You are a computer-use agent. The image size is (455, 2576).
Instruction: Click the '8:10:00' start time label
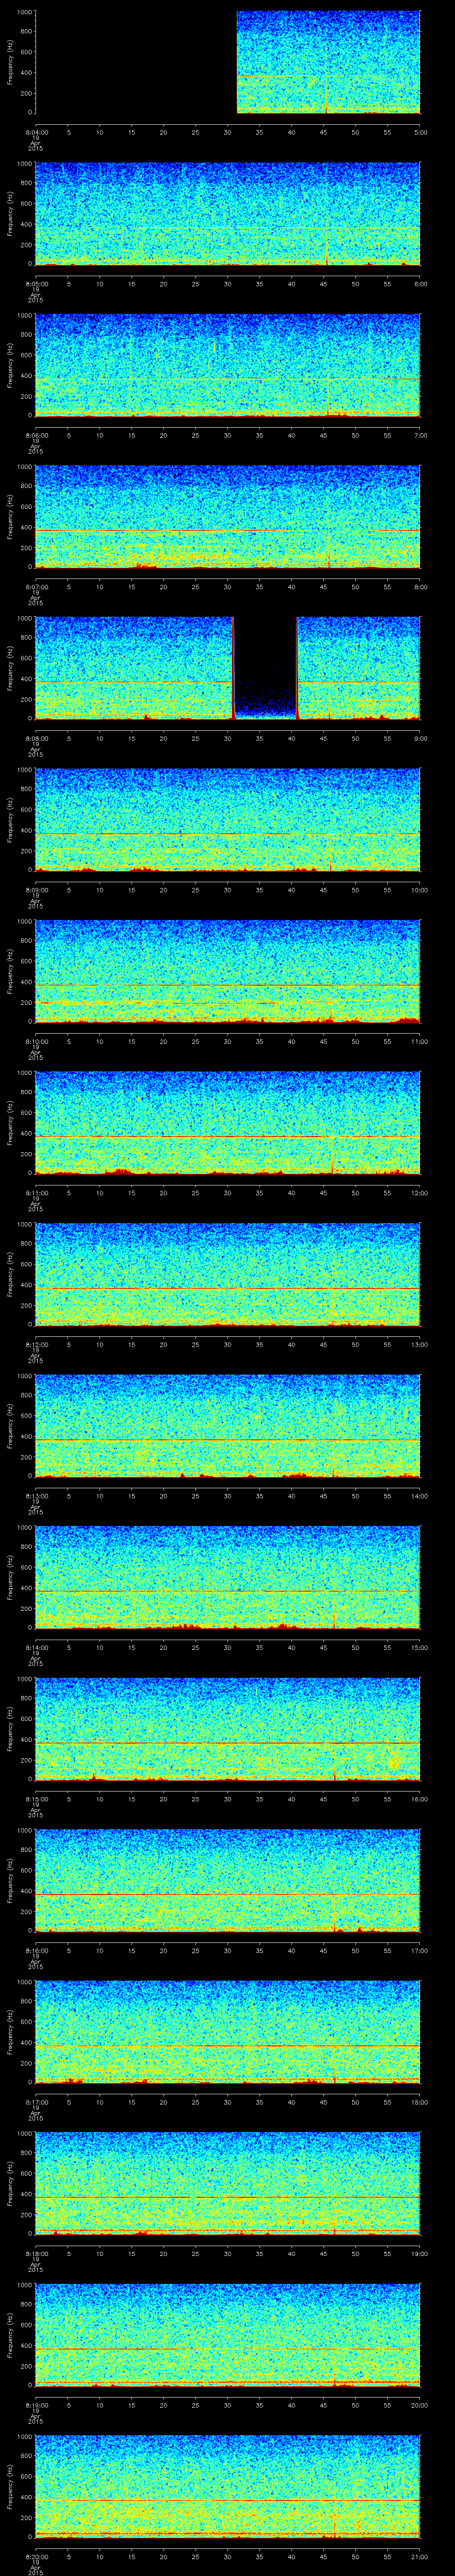click(x=36, y=1041)
